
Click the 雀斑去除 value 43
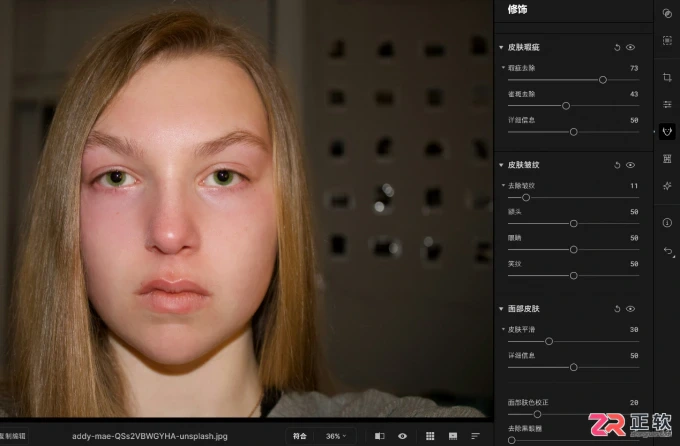[x=634, y=94]
